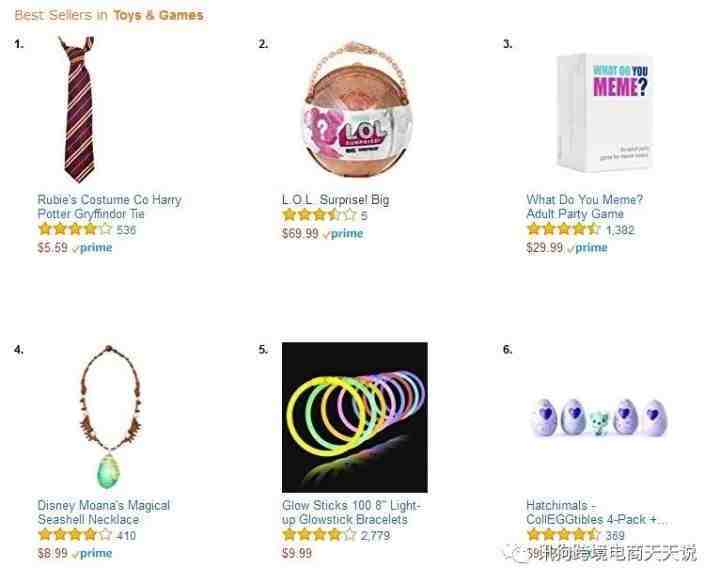Click the prime badge beside $69.99
Viewport: 720px width, 584px height.
click(343, 234)
